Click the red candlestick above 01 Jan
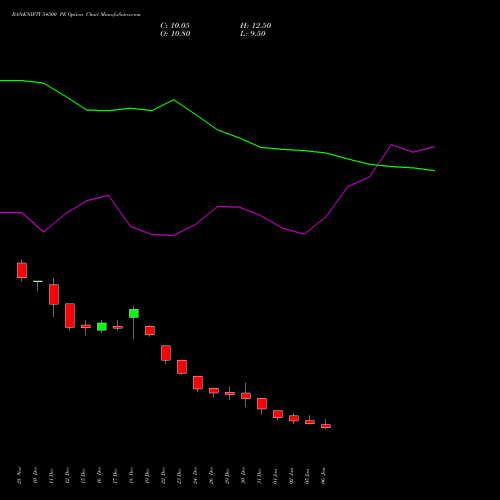 point(278,414)
